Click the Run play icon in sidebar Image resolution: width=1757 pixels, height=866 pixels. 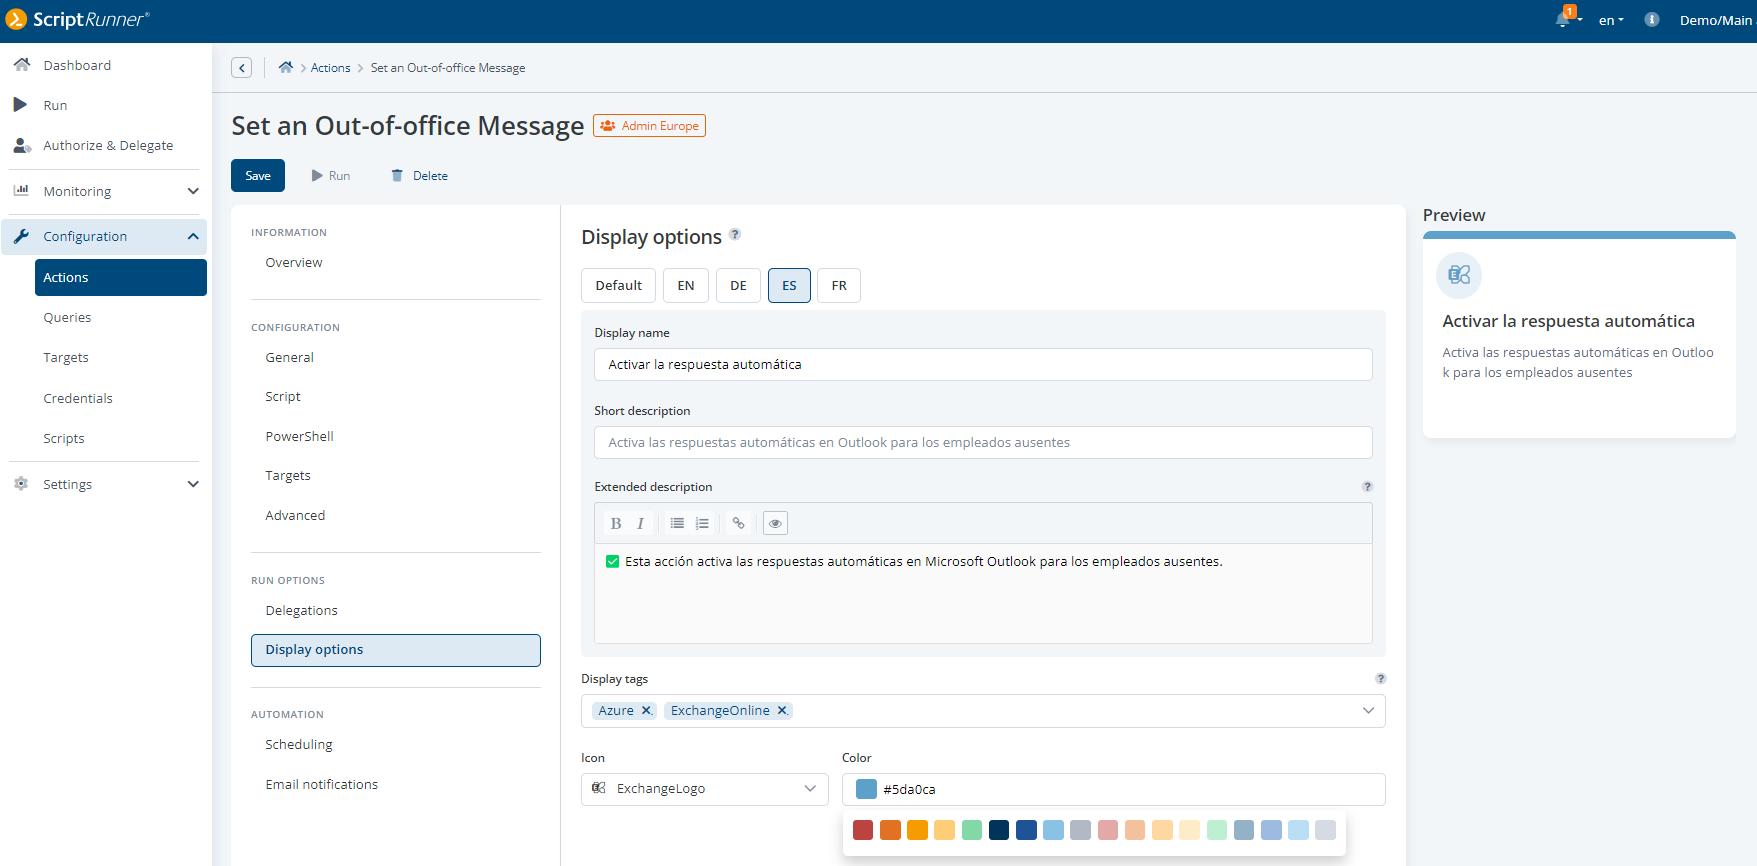click(20, 105)
